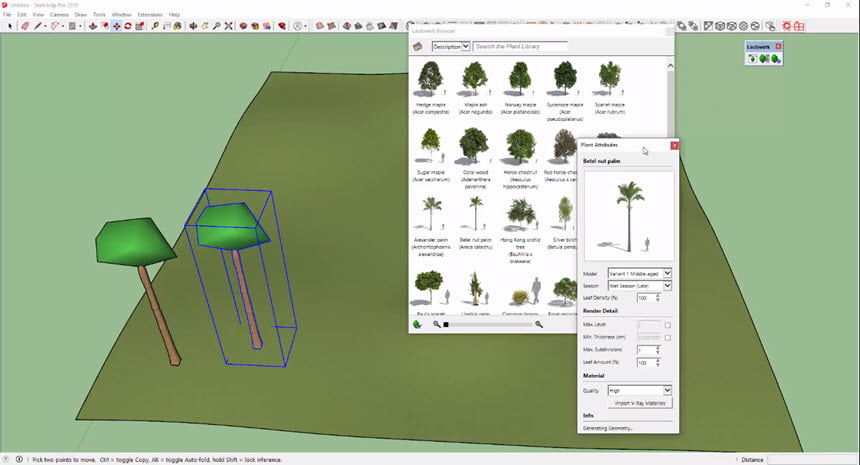Open the Window menu
This screenshot has height=465, width=860.
tap(122, 14)
